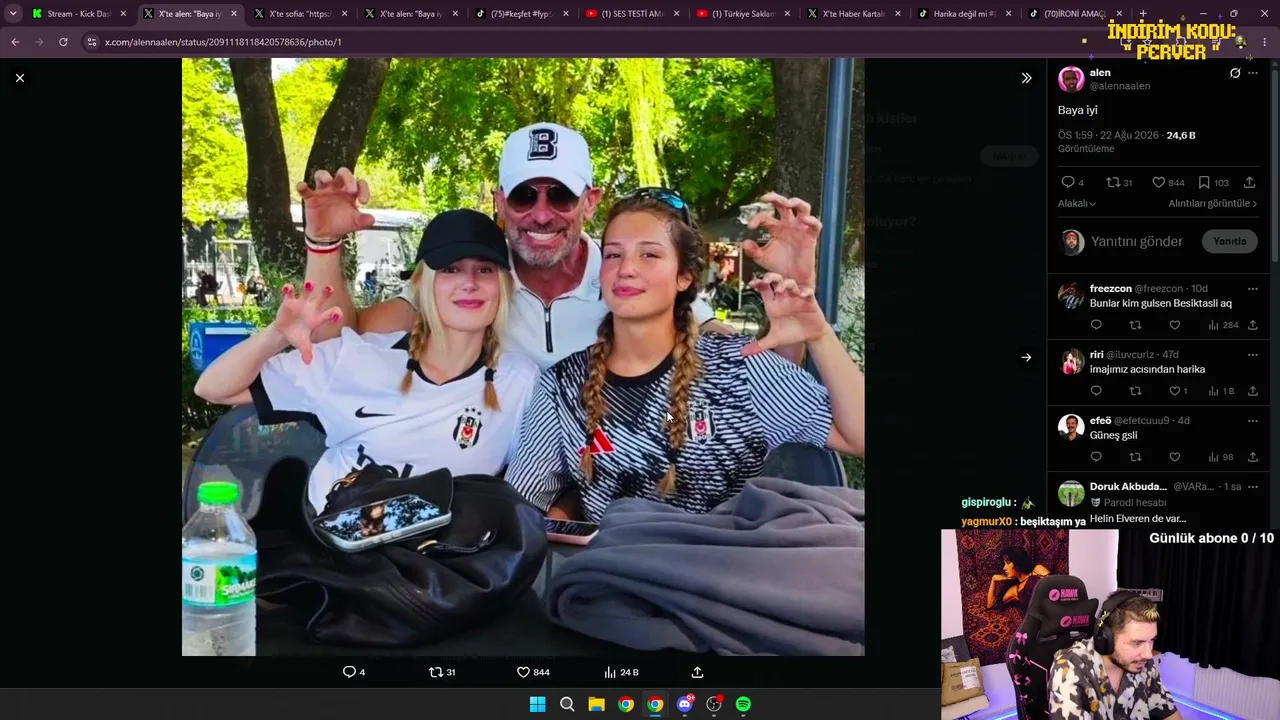Switch to the Harika değil mi tab
Viewport: 1280px width, 720px height.
tap(963, 14)
